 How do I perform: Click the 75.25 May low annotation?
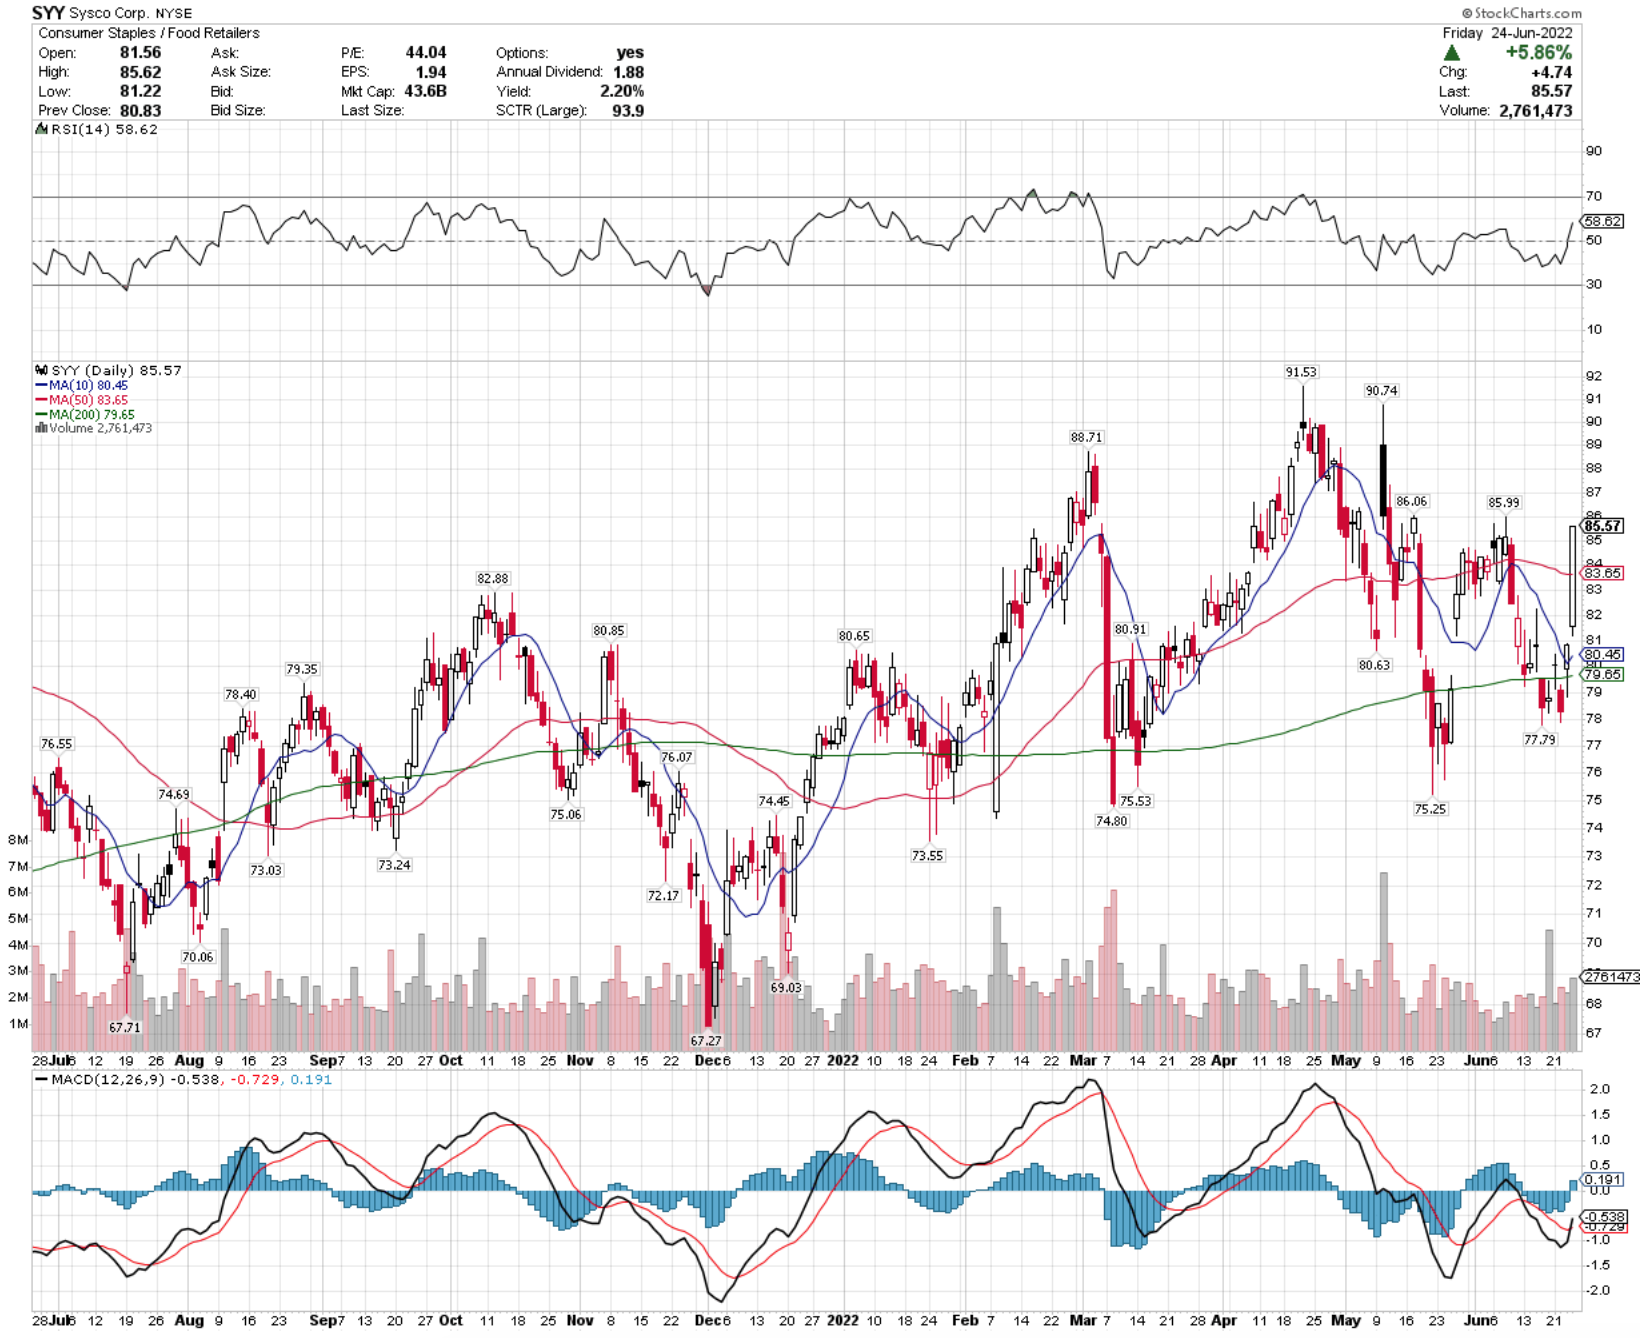coord(1430,809)
